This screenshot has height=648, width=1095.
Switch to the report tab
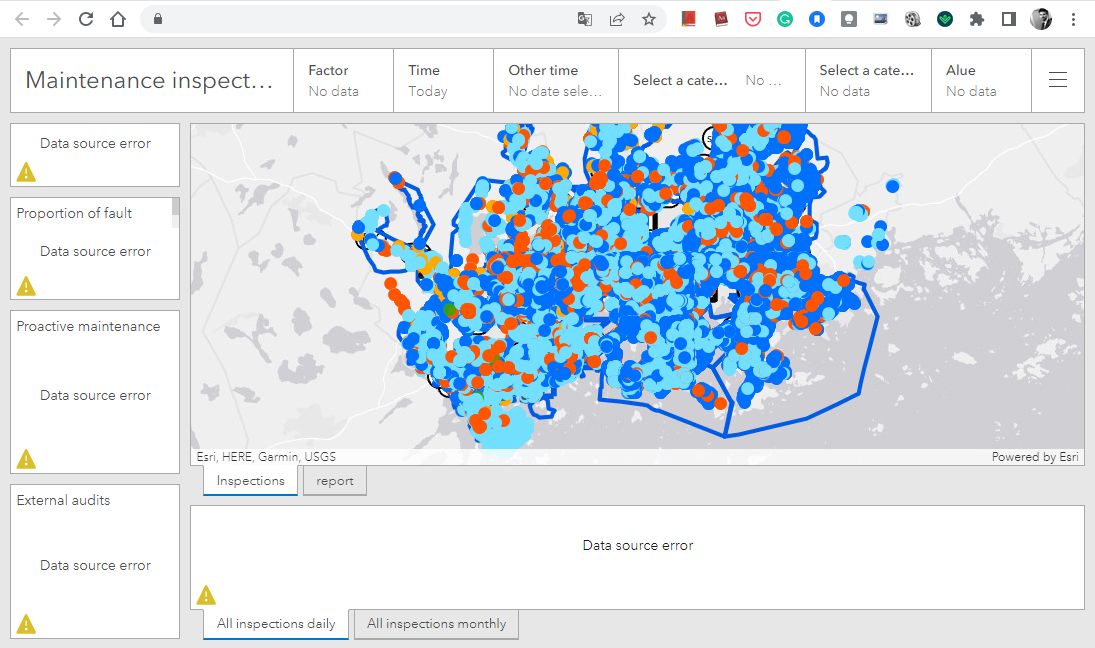[x=334, y=480]
